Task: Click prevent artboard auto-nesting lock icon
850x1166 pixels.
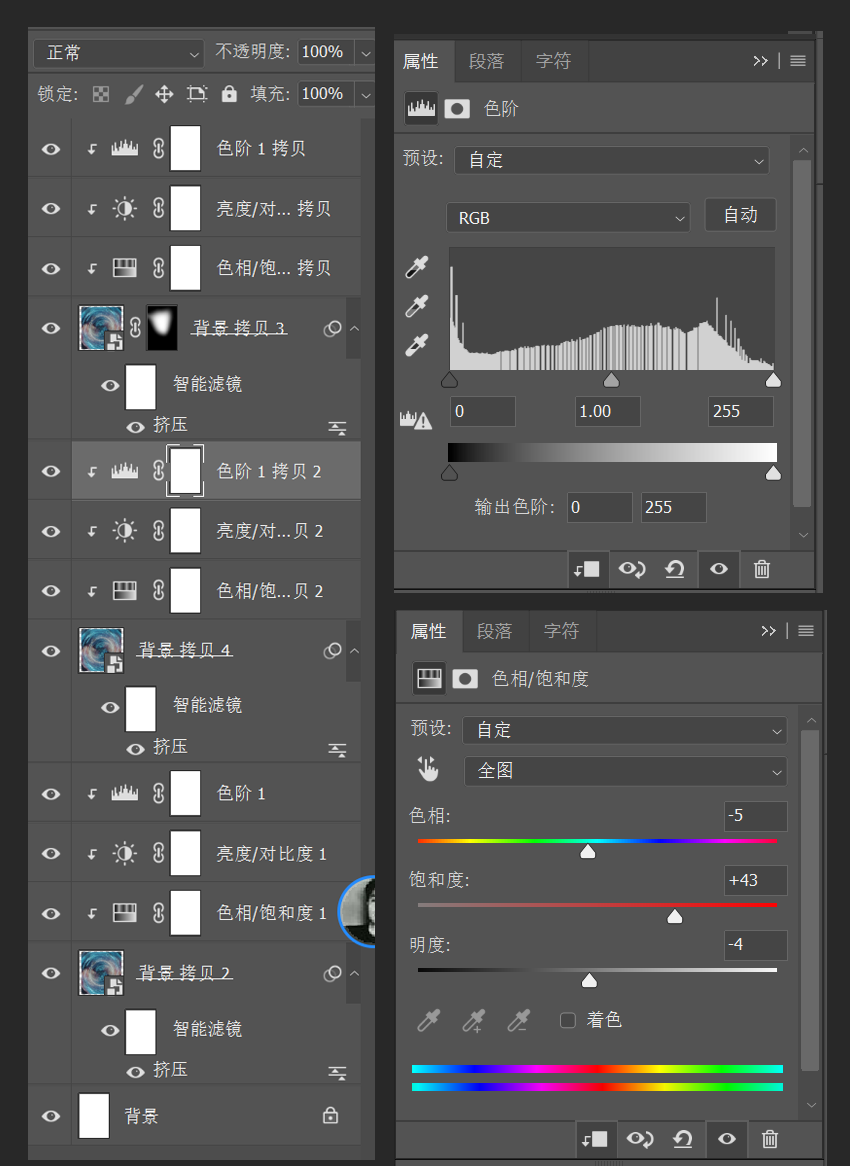Action: (x=197, y=94)
